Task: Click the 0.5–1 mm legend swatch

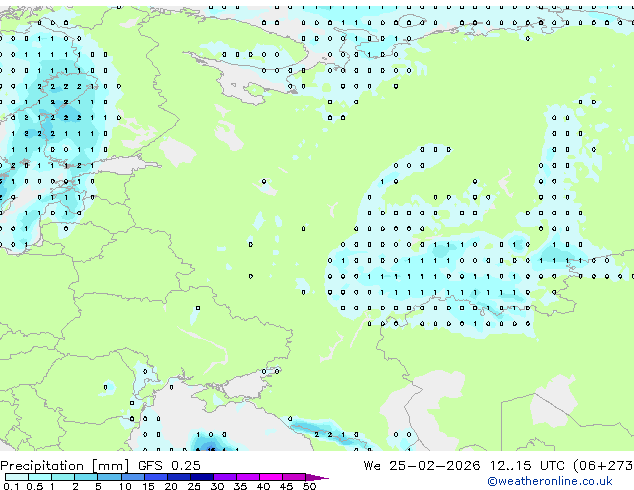Action: click(40, 477)
